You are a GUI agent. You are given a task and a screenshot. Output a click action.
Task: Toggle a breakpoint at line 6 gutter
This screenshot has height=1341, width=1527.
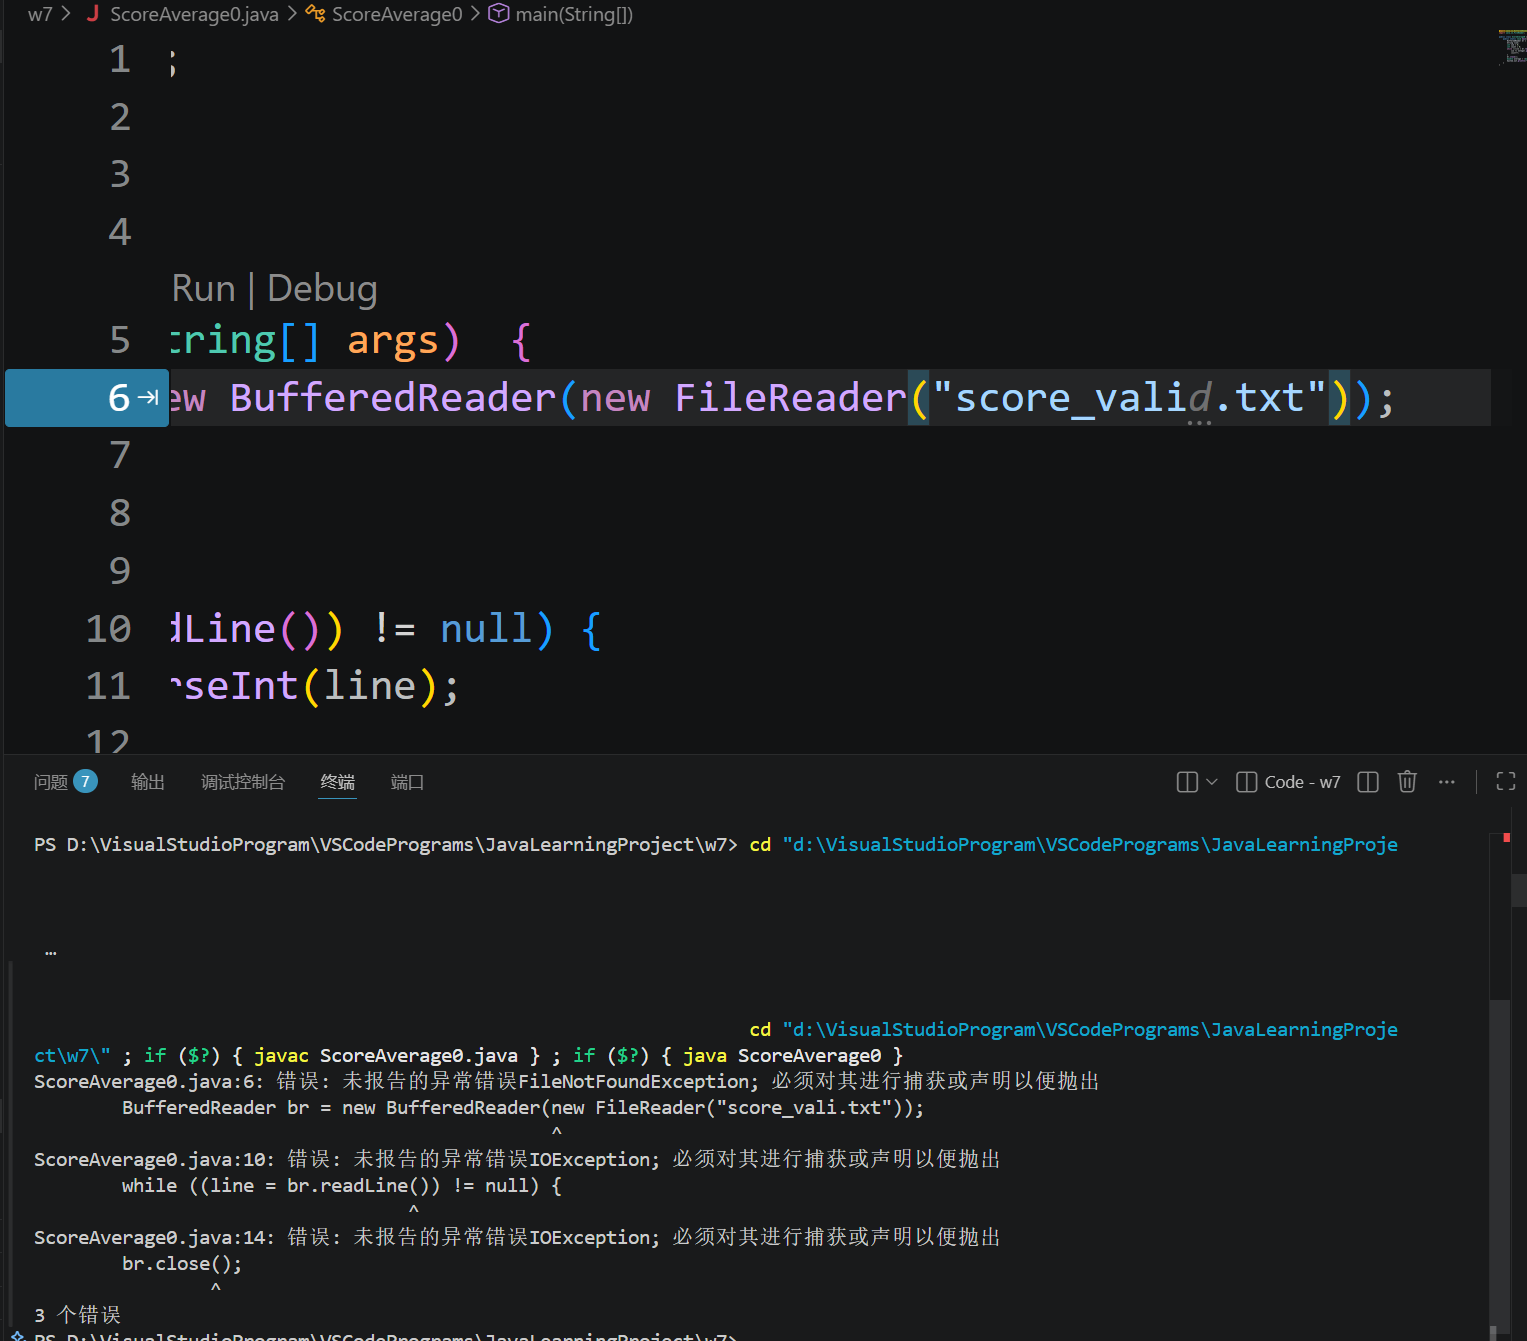40,398
